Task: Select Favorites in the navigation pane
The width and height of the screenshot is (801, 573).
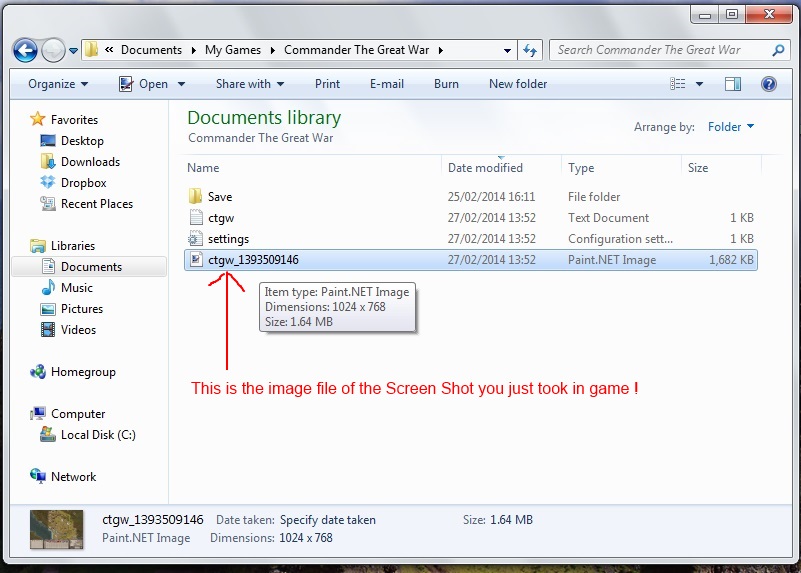Action: coord(74,120)
